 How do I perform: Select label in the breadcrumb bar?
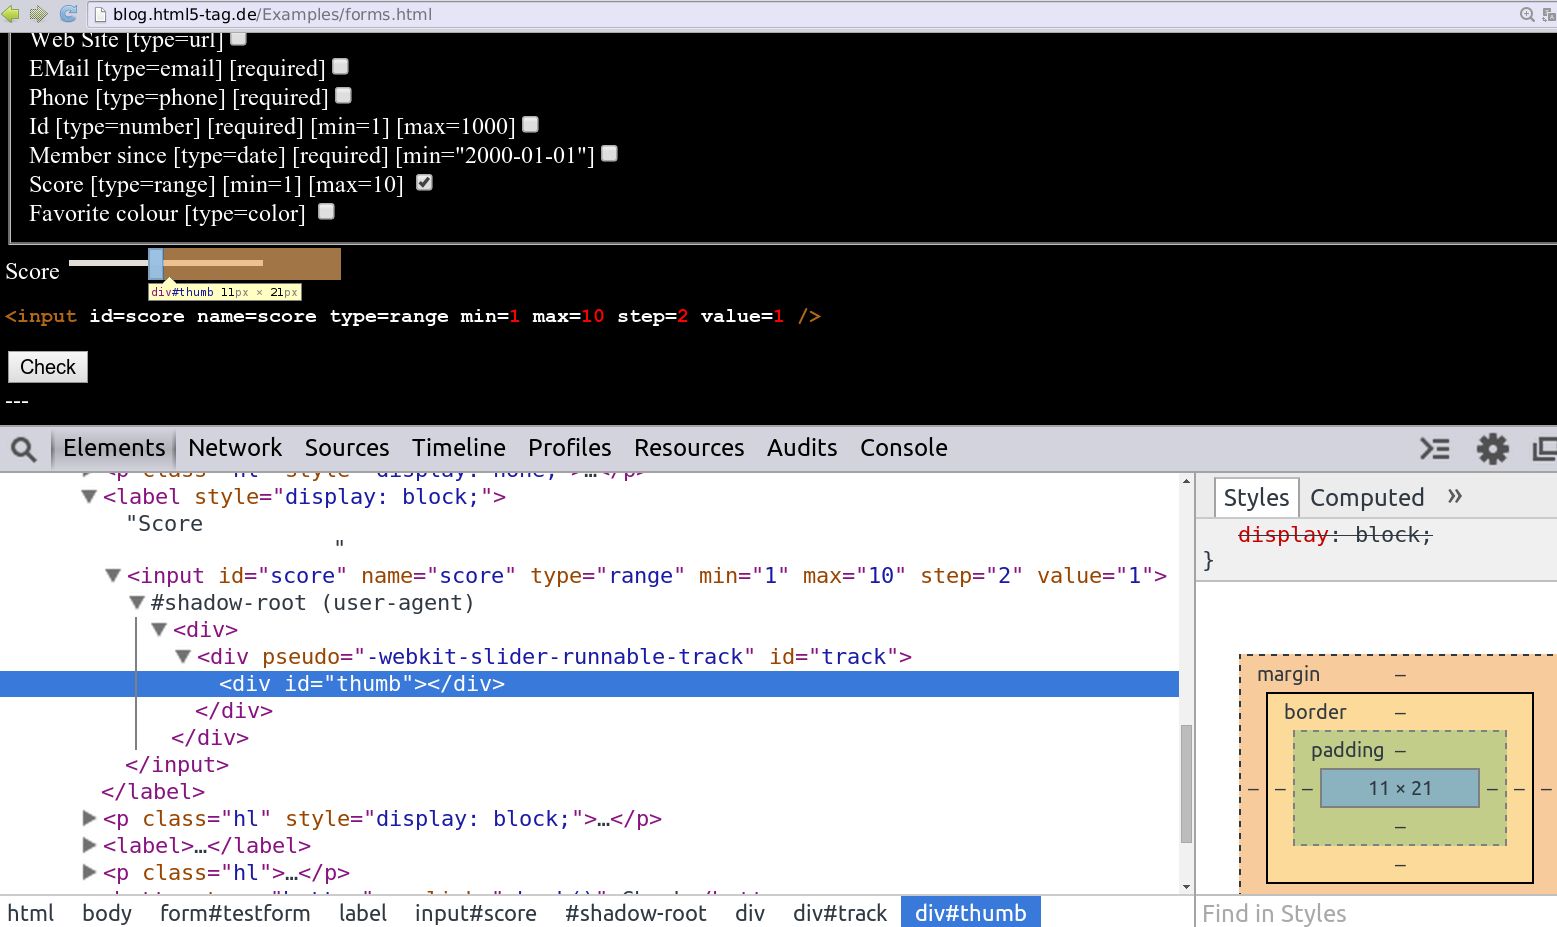point(363,913)
